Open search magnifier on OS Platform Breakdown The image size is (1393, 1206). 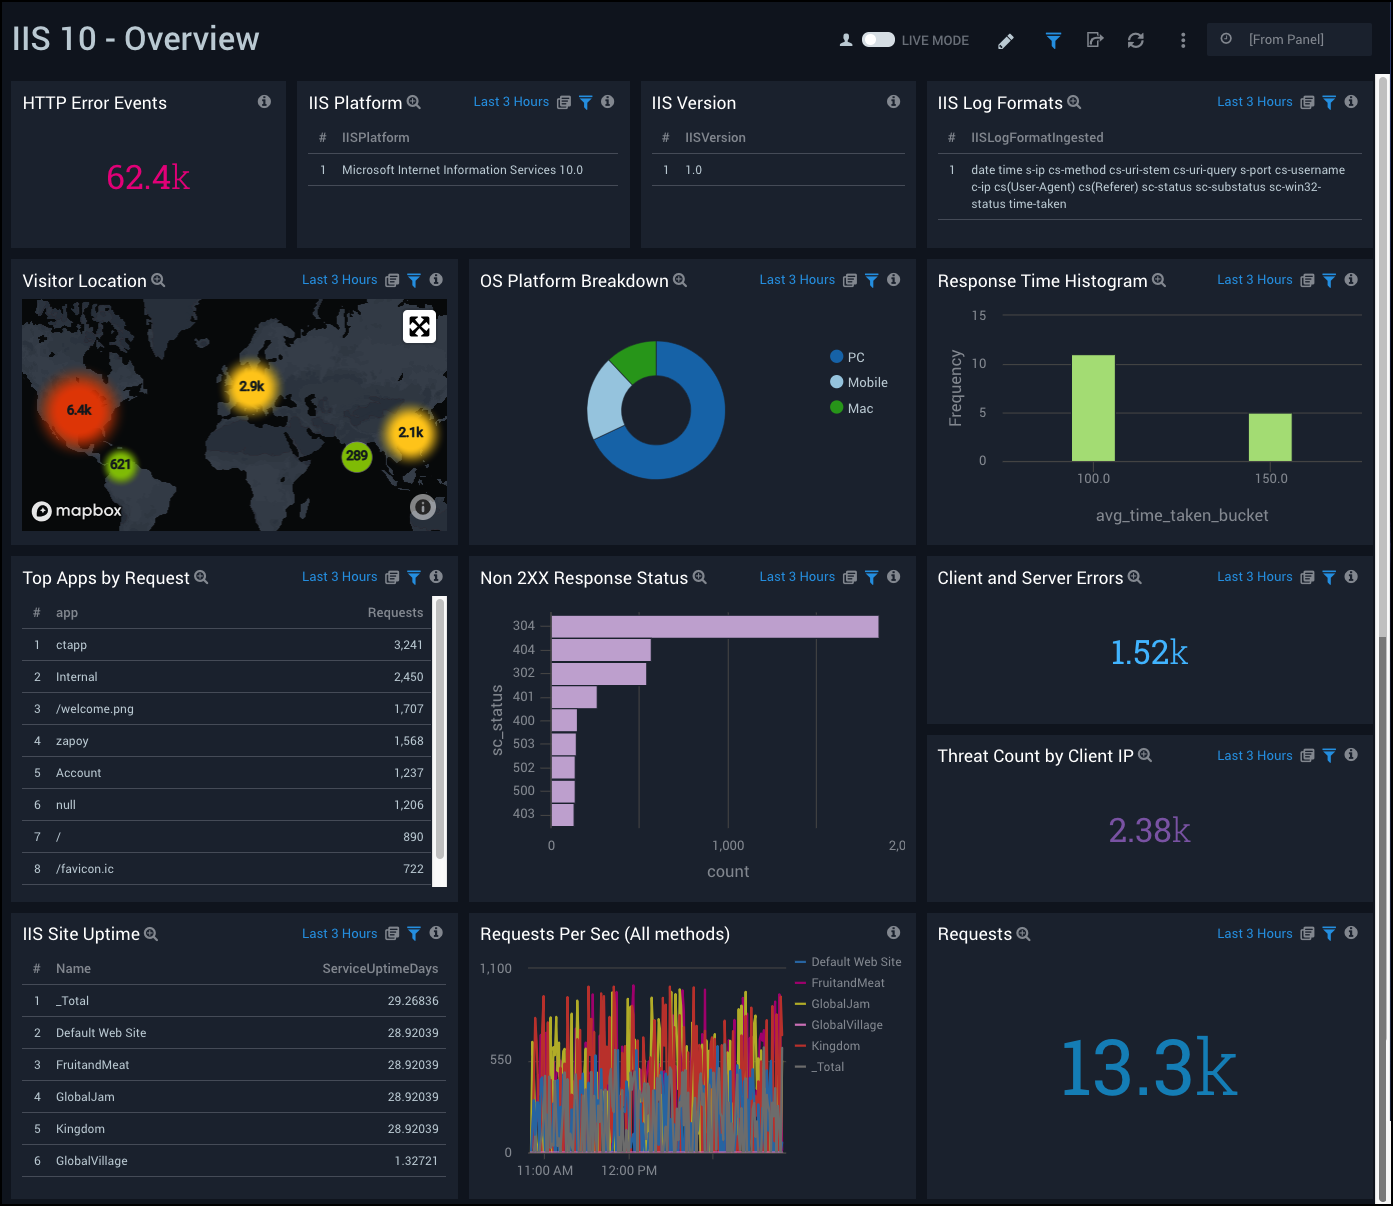coord(680,281)
